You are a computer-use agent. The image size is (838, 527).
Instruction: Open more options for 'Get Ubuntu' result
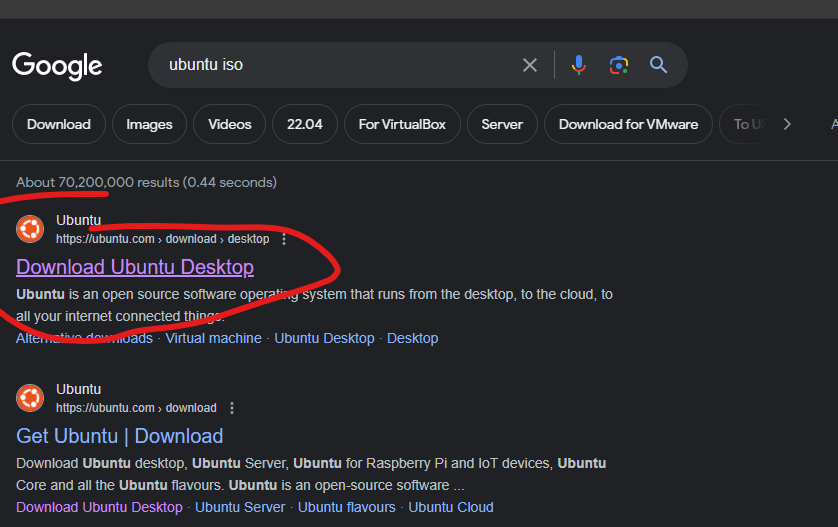point(231,408)
